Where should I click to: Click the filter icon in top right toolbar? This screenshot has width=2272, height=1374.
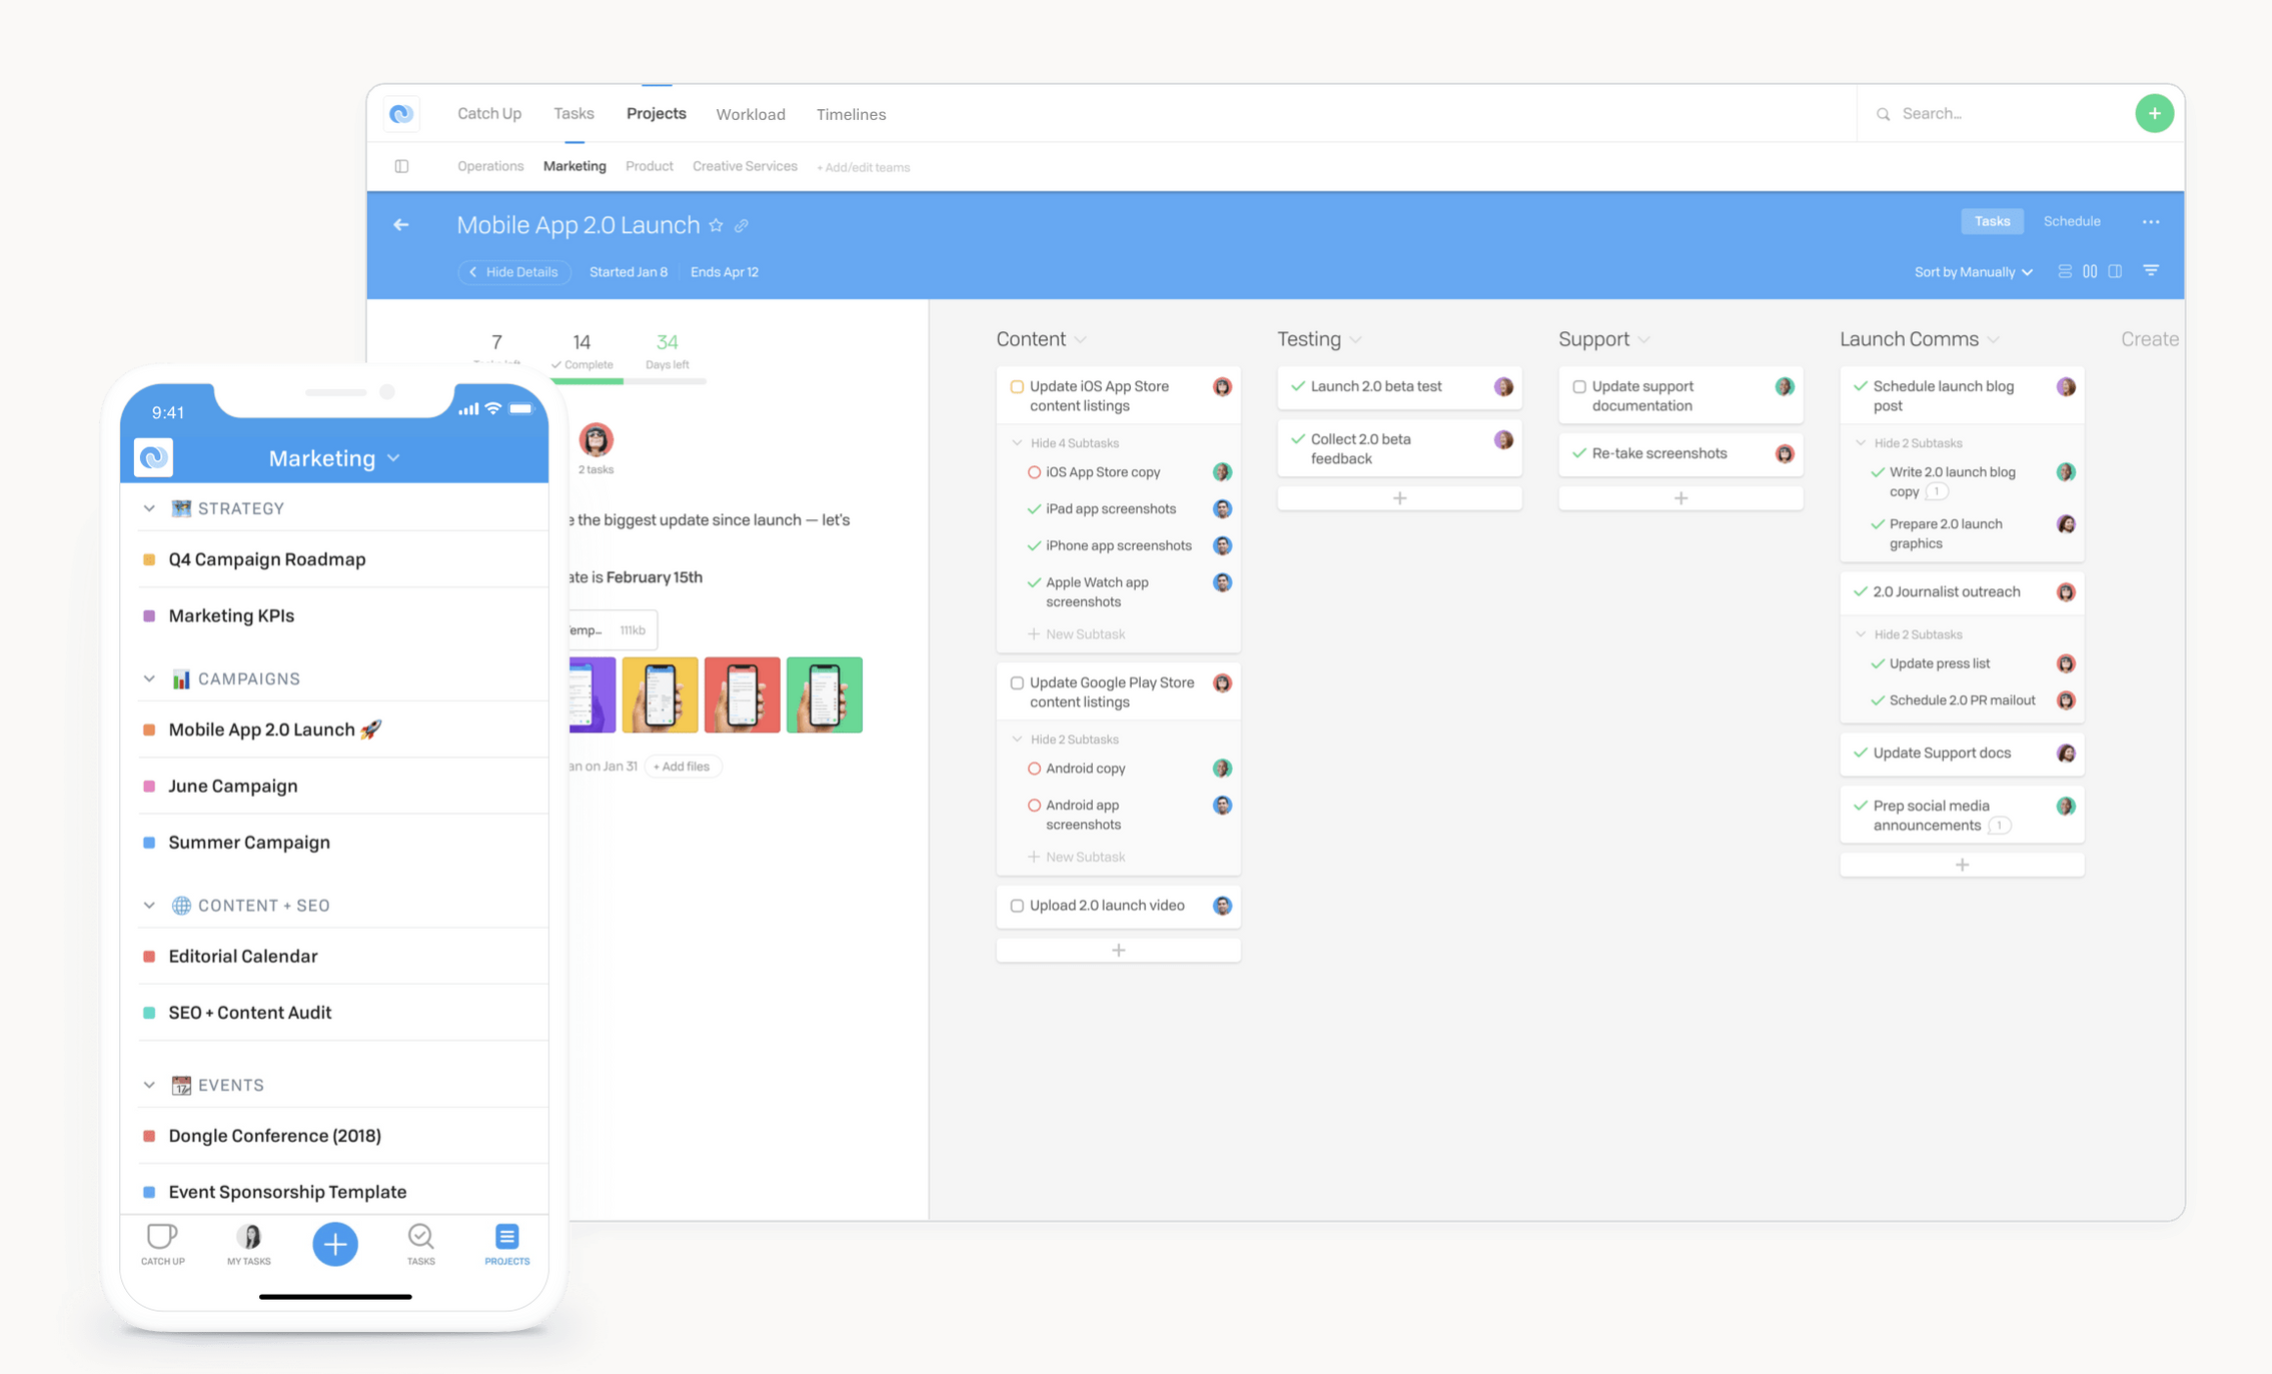pyautogui.click(x=2152, y=271)
